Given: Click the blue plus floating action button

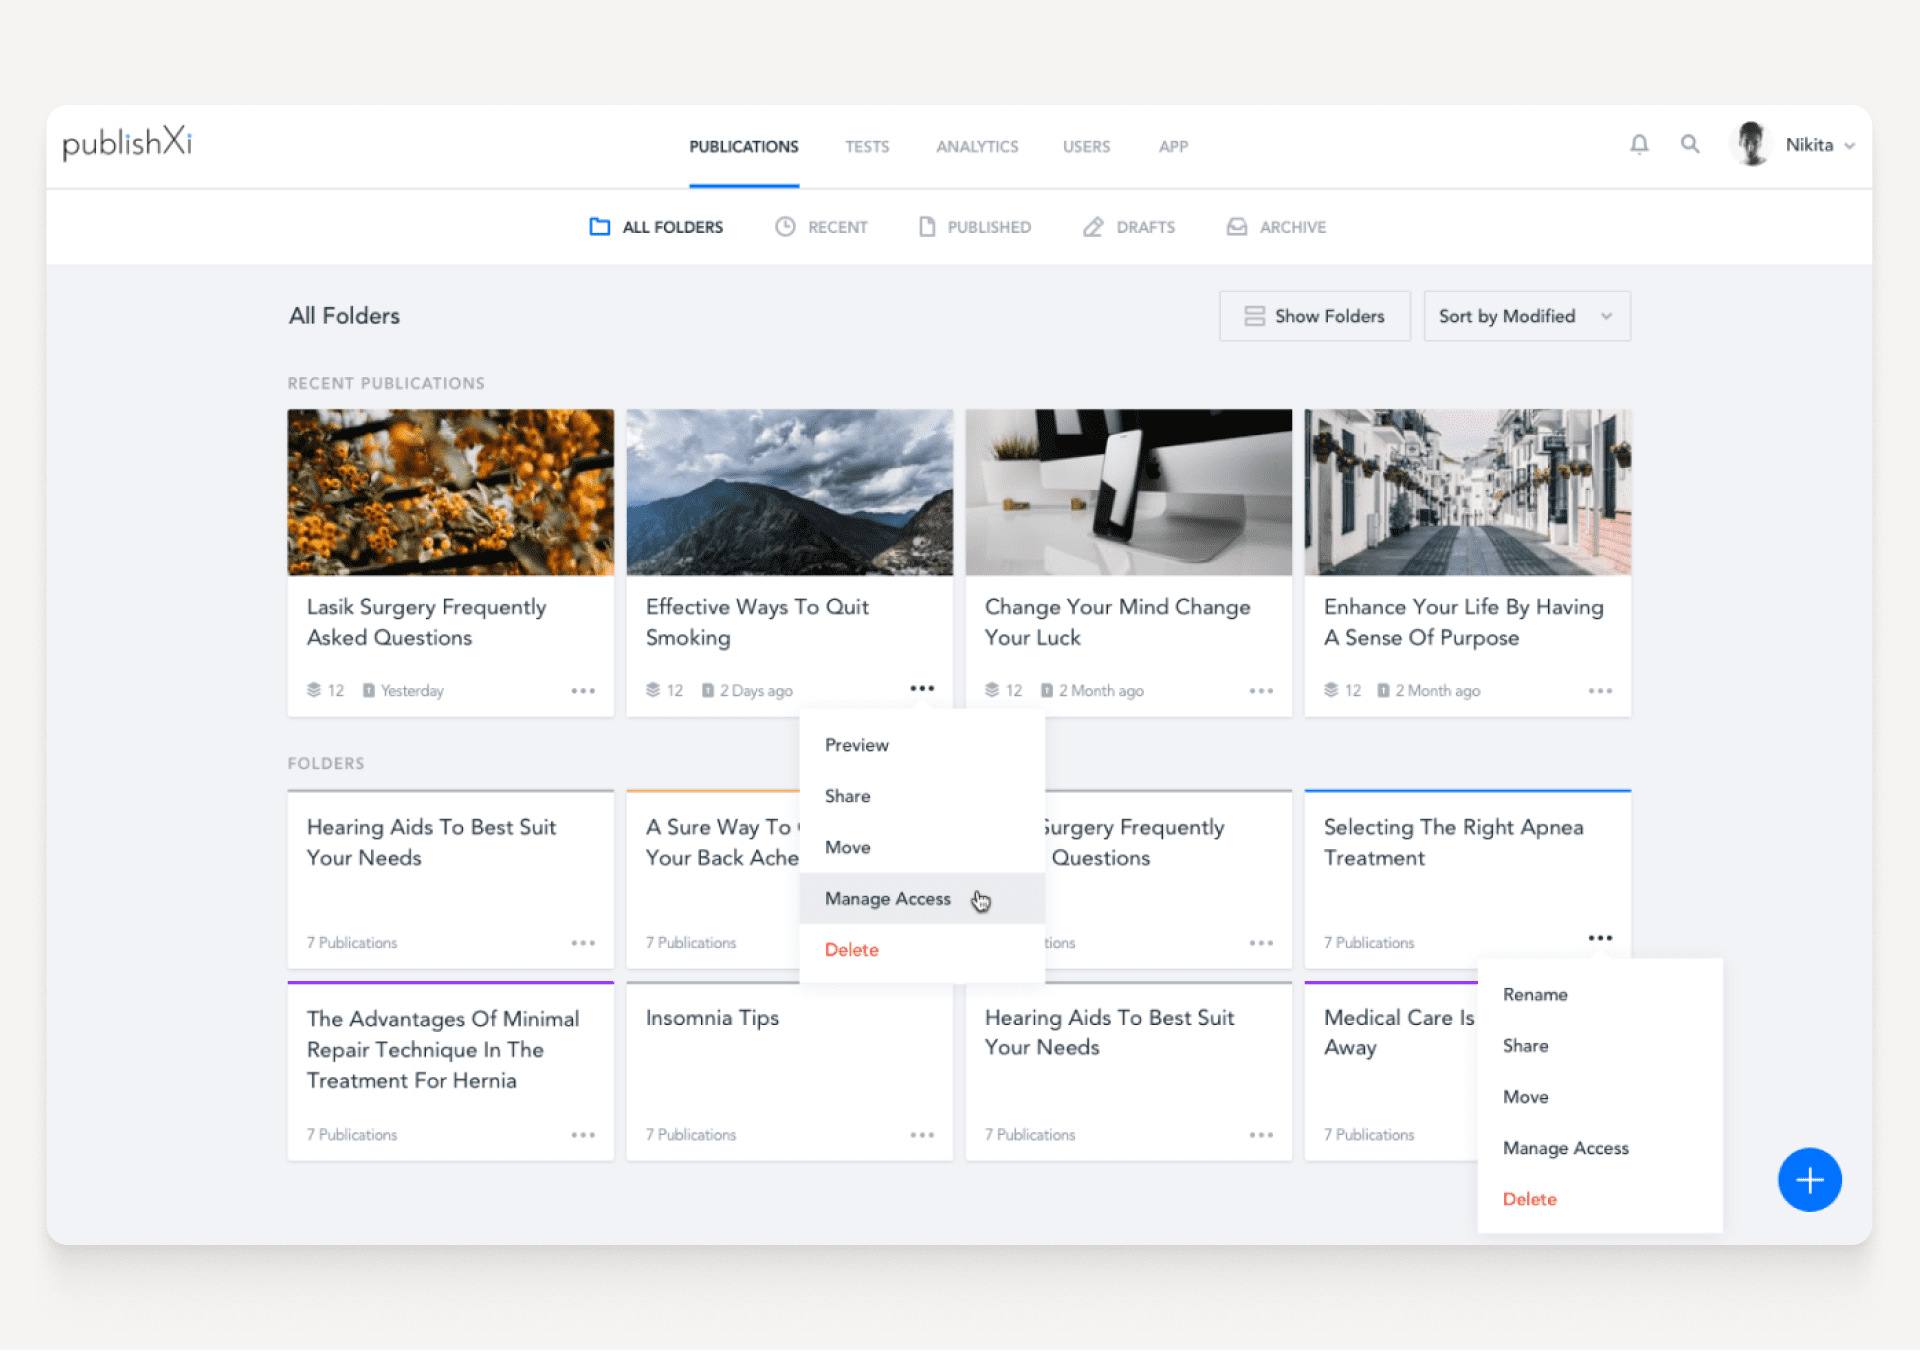Looking at the screenshot, I should [x=1809, y=1180].
